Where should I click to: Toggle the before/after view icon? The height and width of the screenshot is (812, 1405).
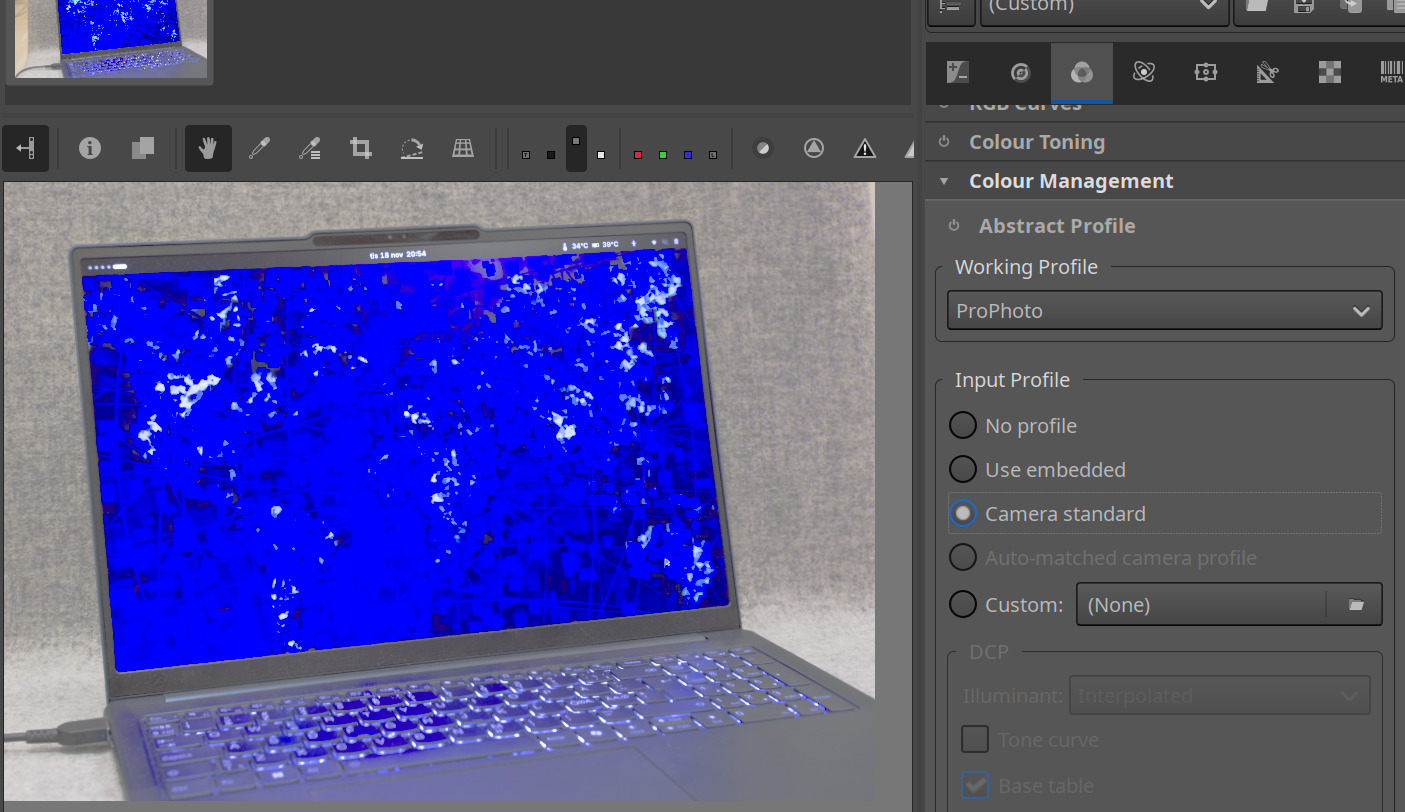142,149
